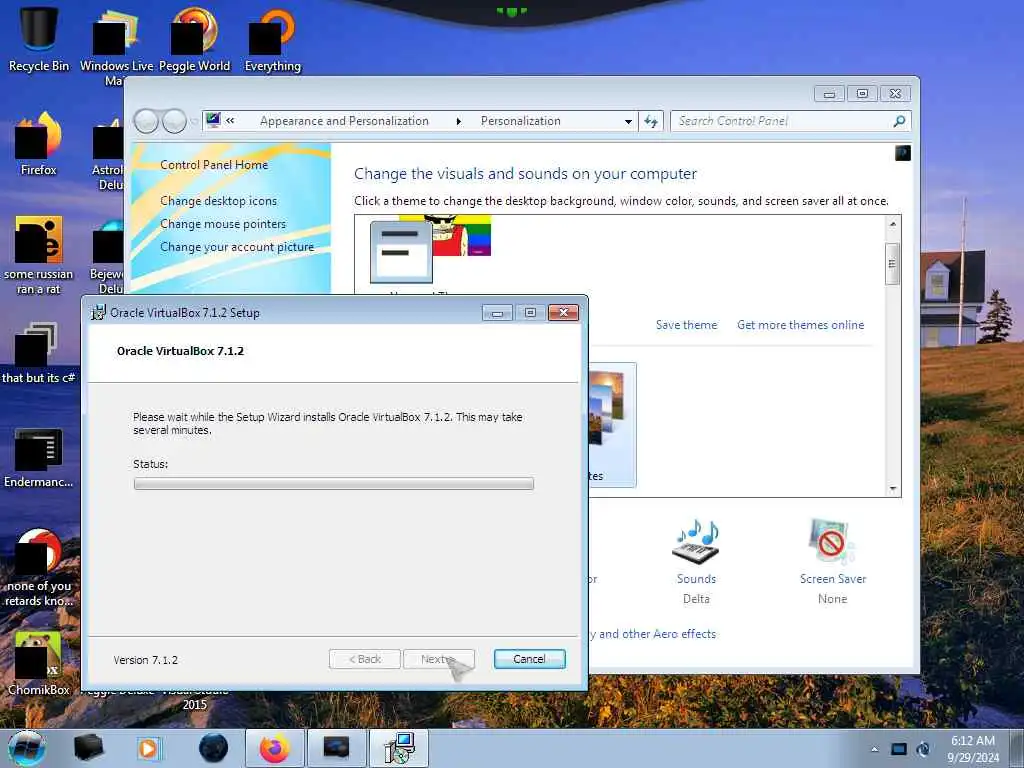Click the black box taskbar icon

coord(88,748)
